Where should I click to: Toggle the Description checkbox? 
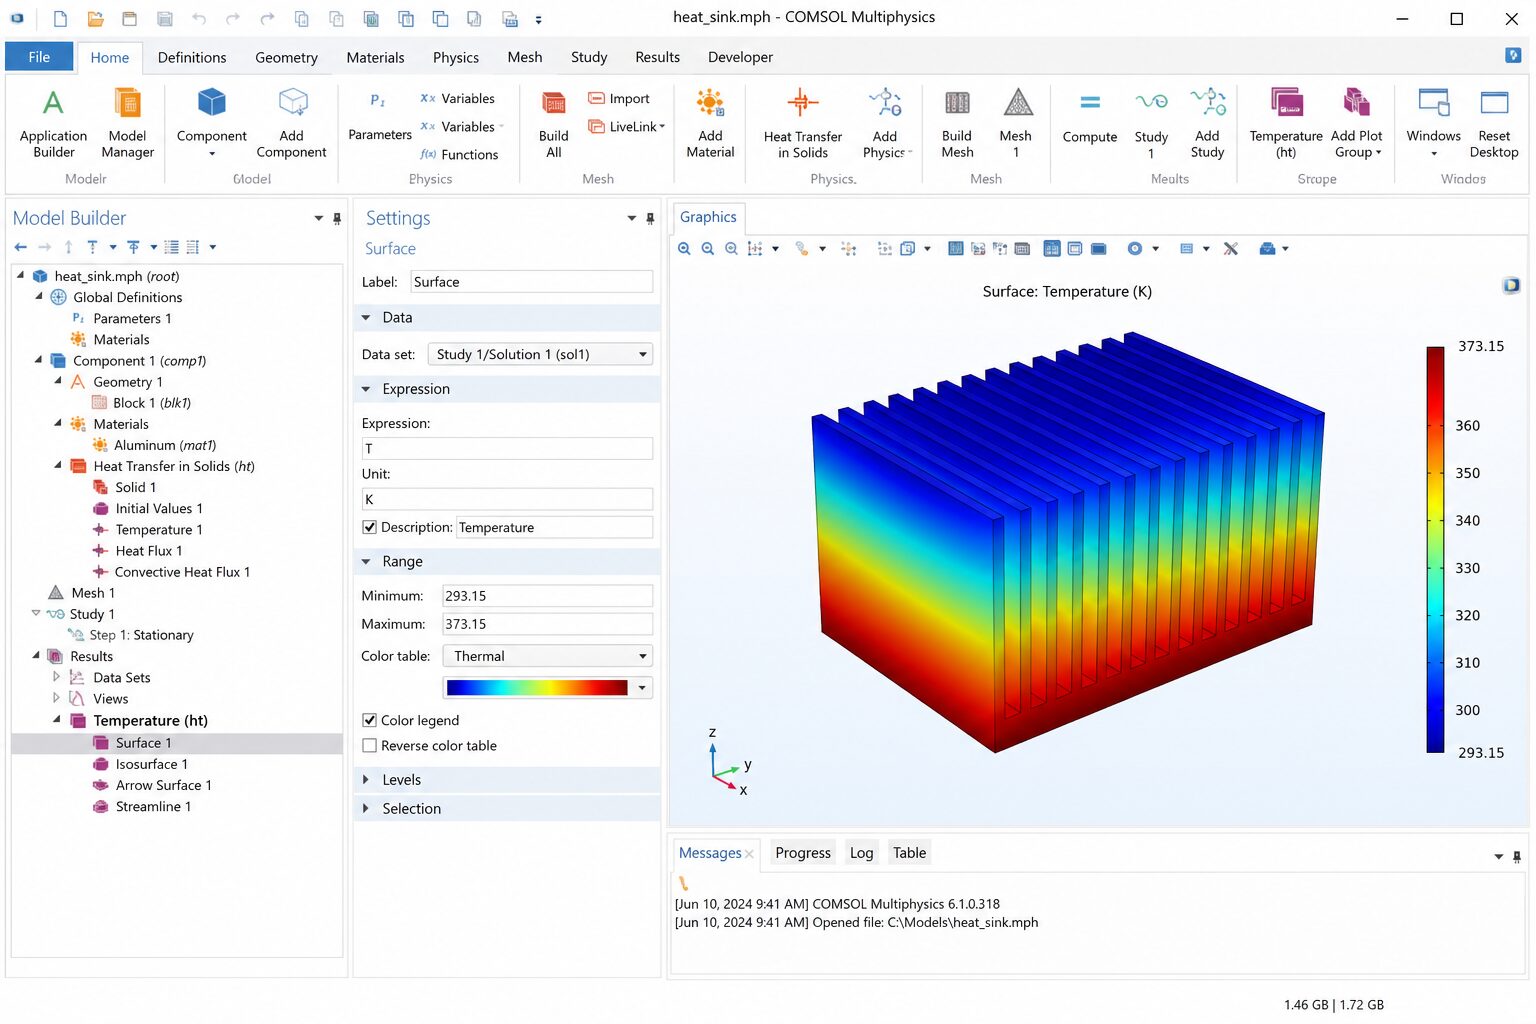point(370,527)
